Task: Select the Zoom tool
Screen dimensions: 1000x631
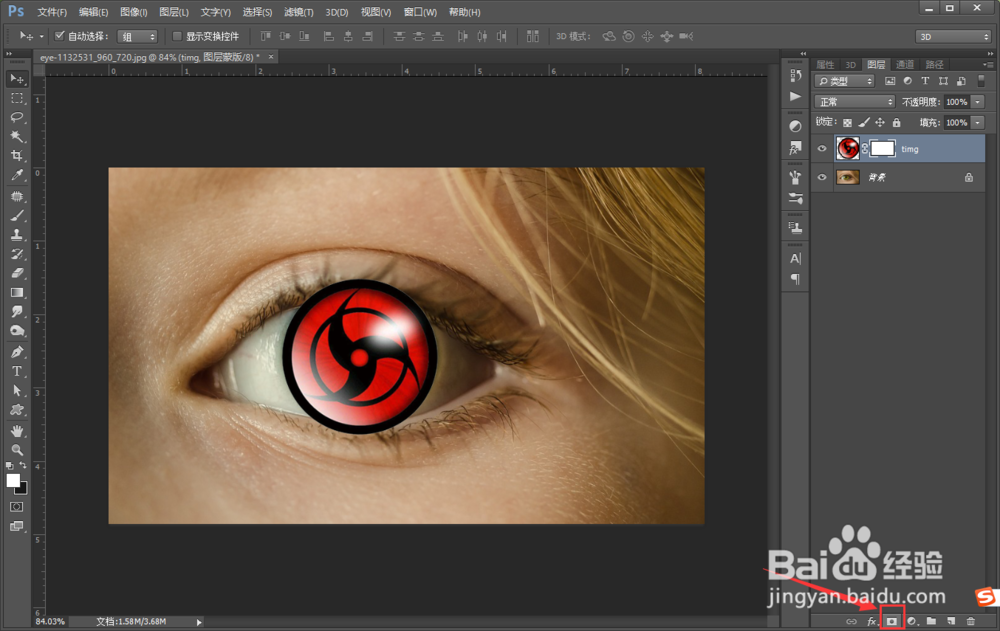Action: point(17,450)
